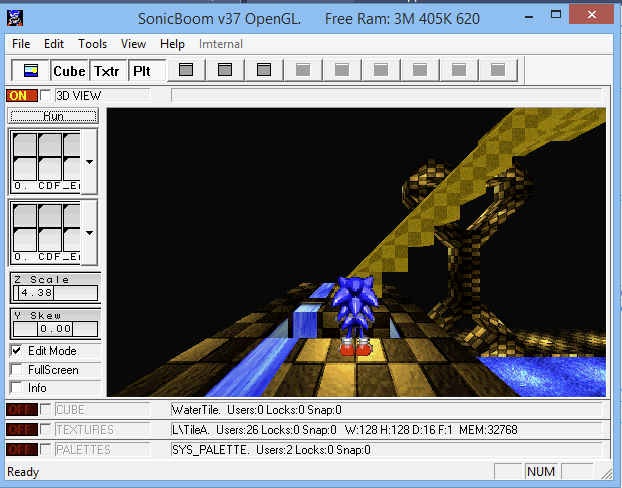The image size is (622, 488).
Task: Click the first greyed-out window toolbar icon
Action: point(303,70)
